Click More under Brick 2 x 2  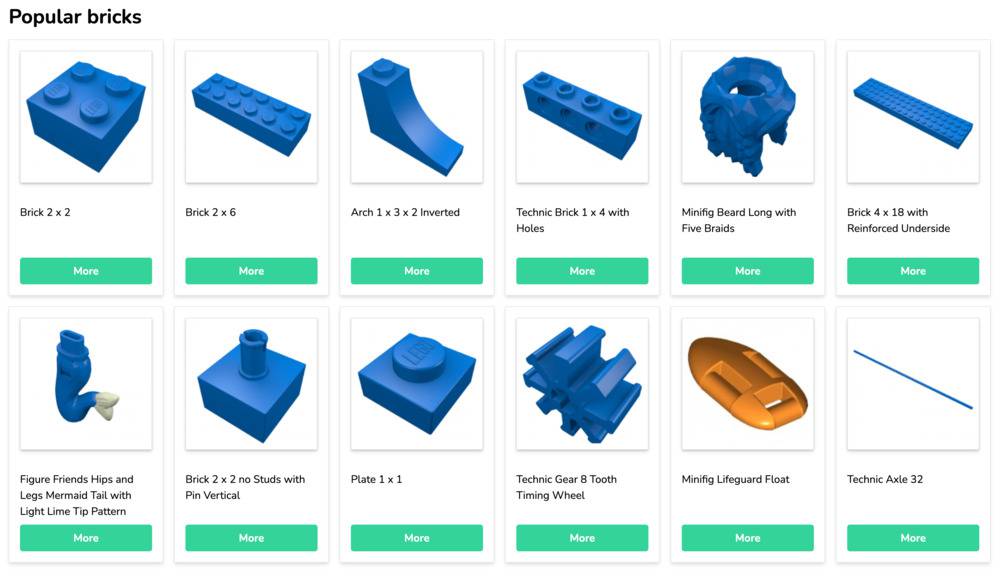coord(86,271)
